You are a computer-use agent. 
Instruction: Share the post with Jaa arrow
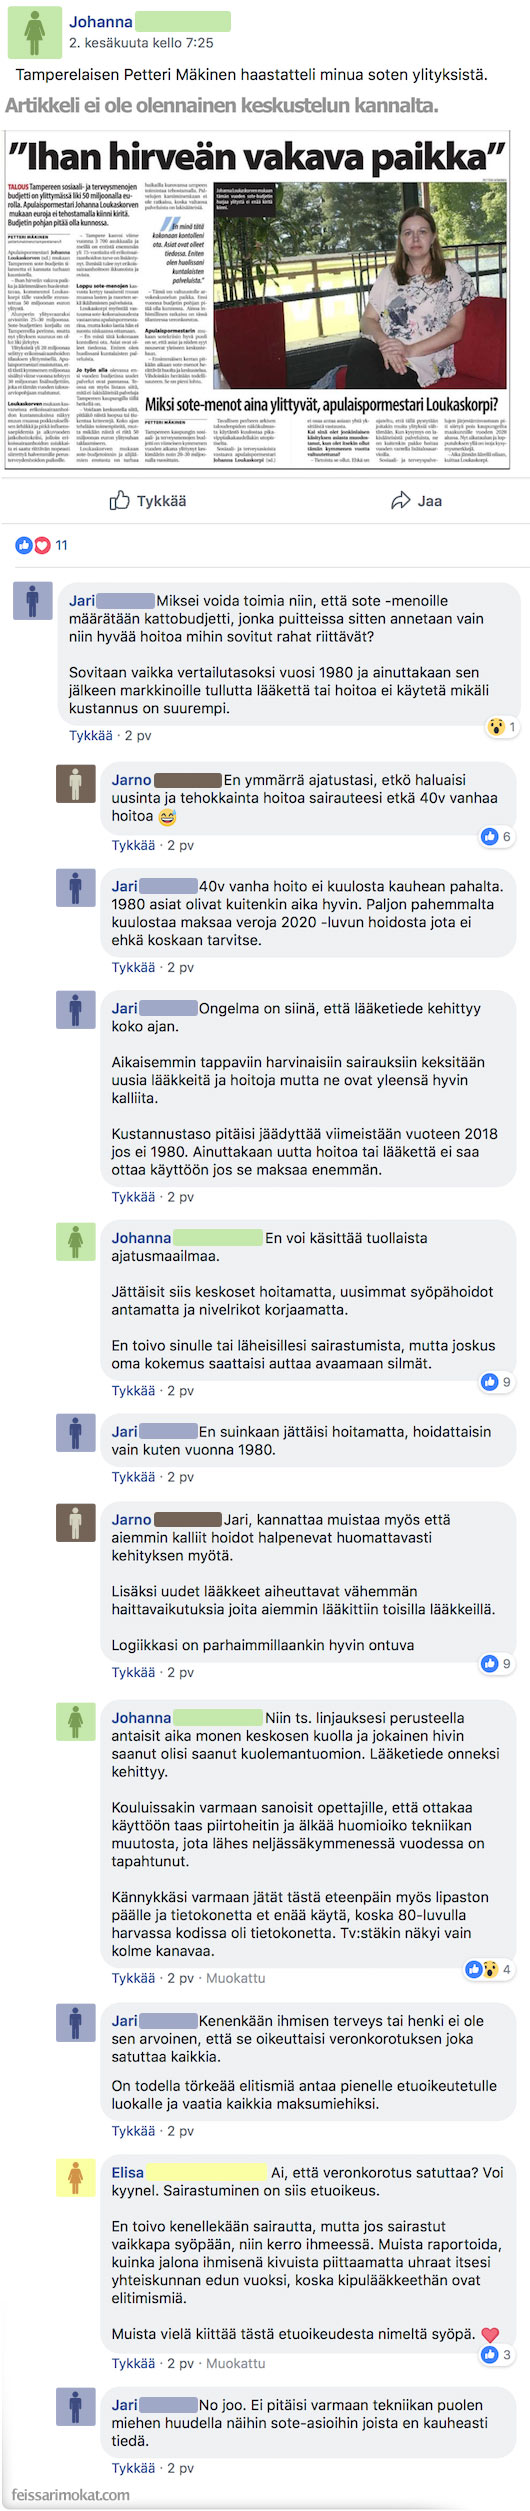[416, 501]
